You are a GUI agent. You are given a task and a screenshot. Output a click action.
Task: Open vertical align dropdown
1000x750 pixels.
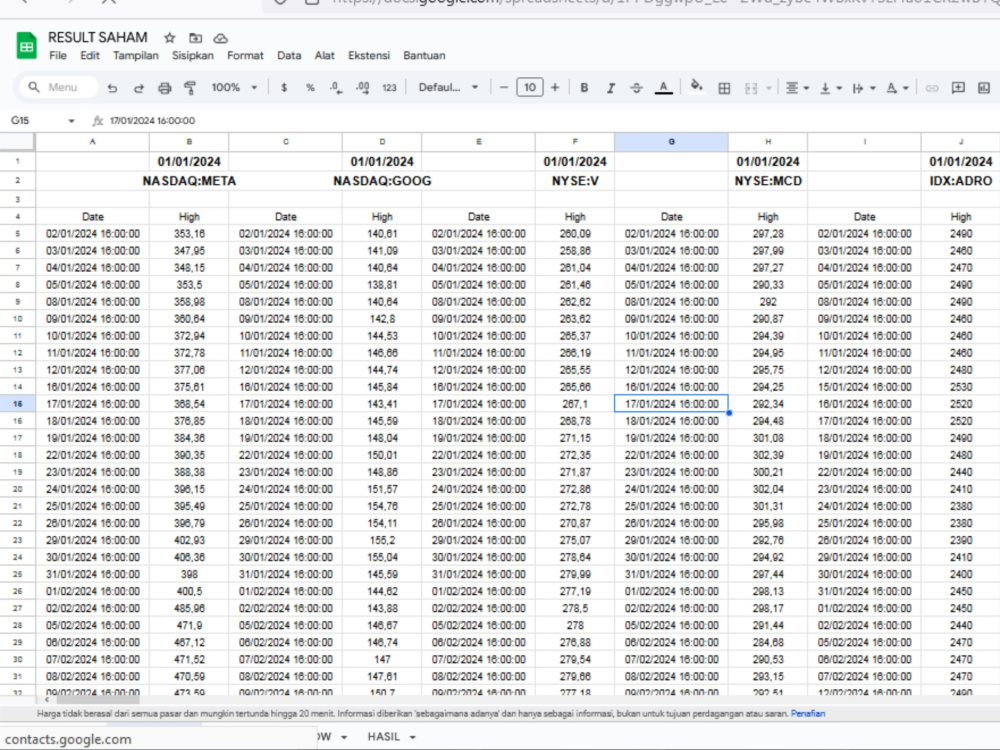pos(830,88)
